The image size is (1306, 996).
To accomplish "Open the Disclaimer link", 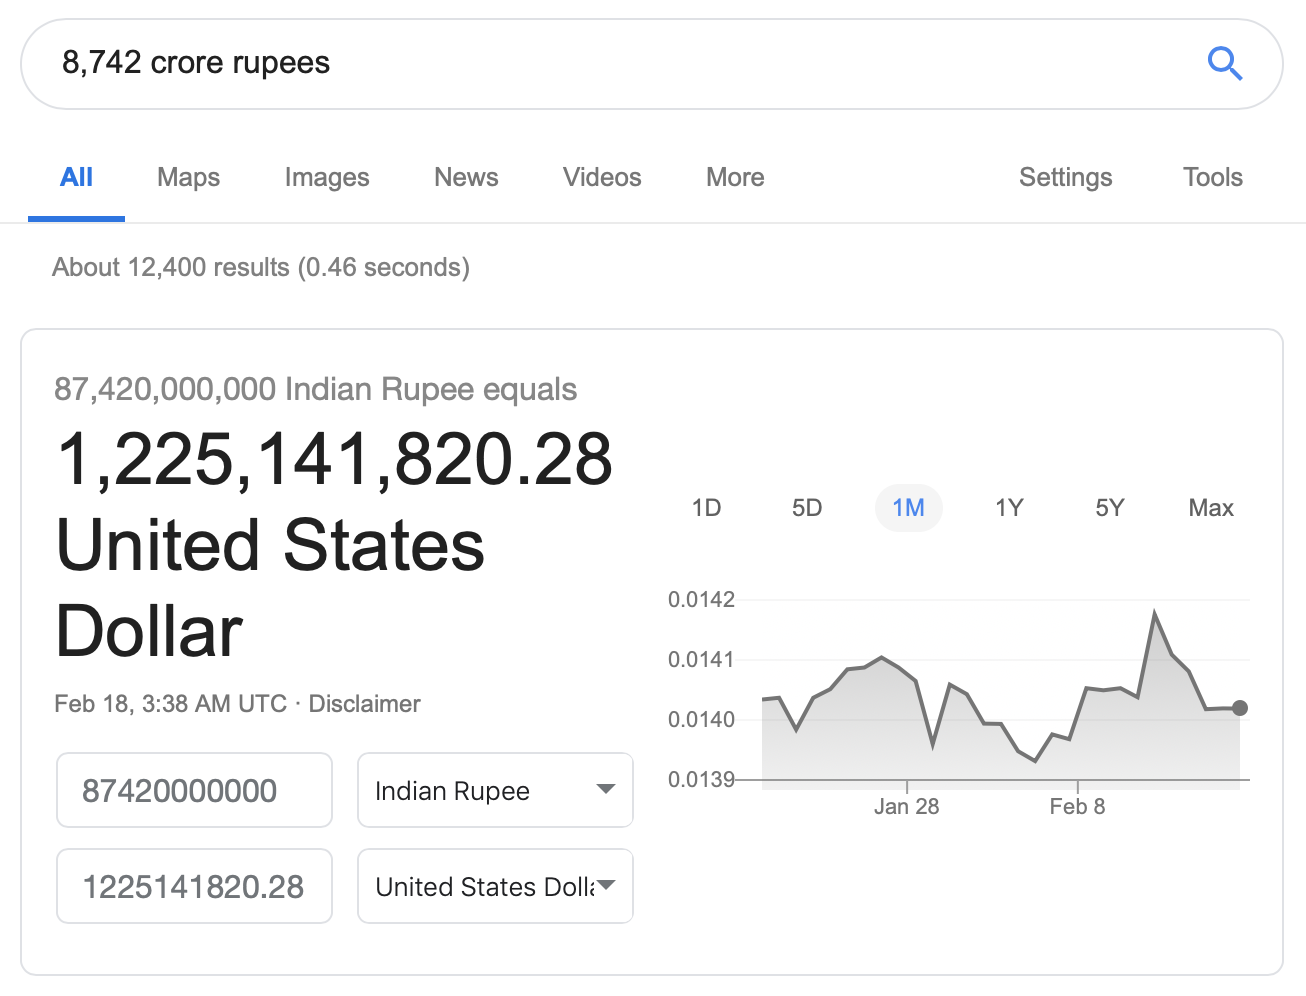I will pos(364,704).
